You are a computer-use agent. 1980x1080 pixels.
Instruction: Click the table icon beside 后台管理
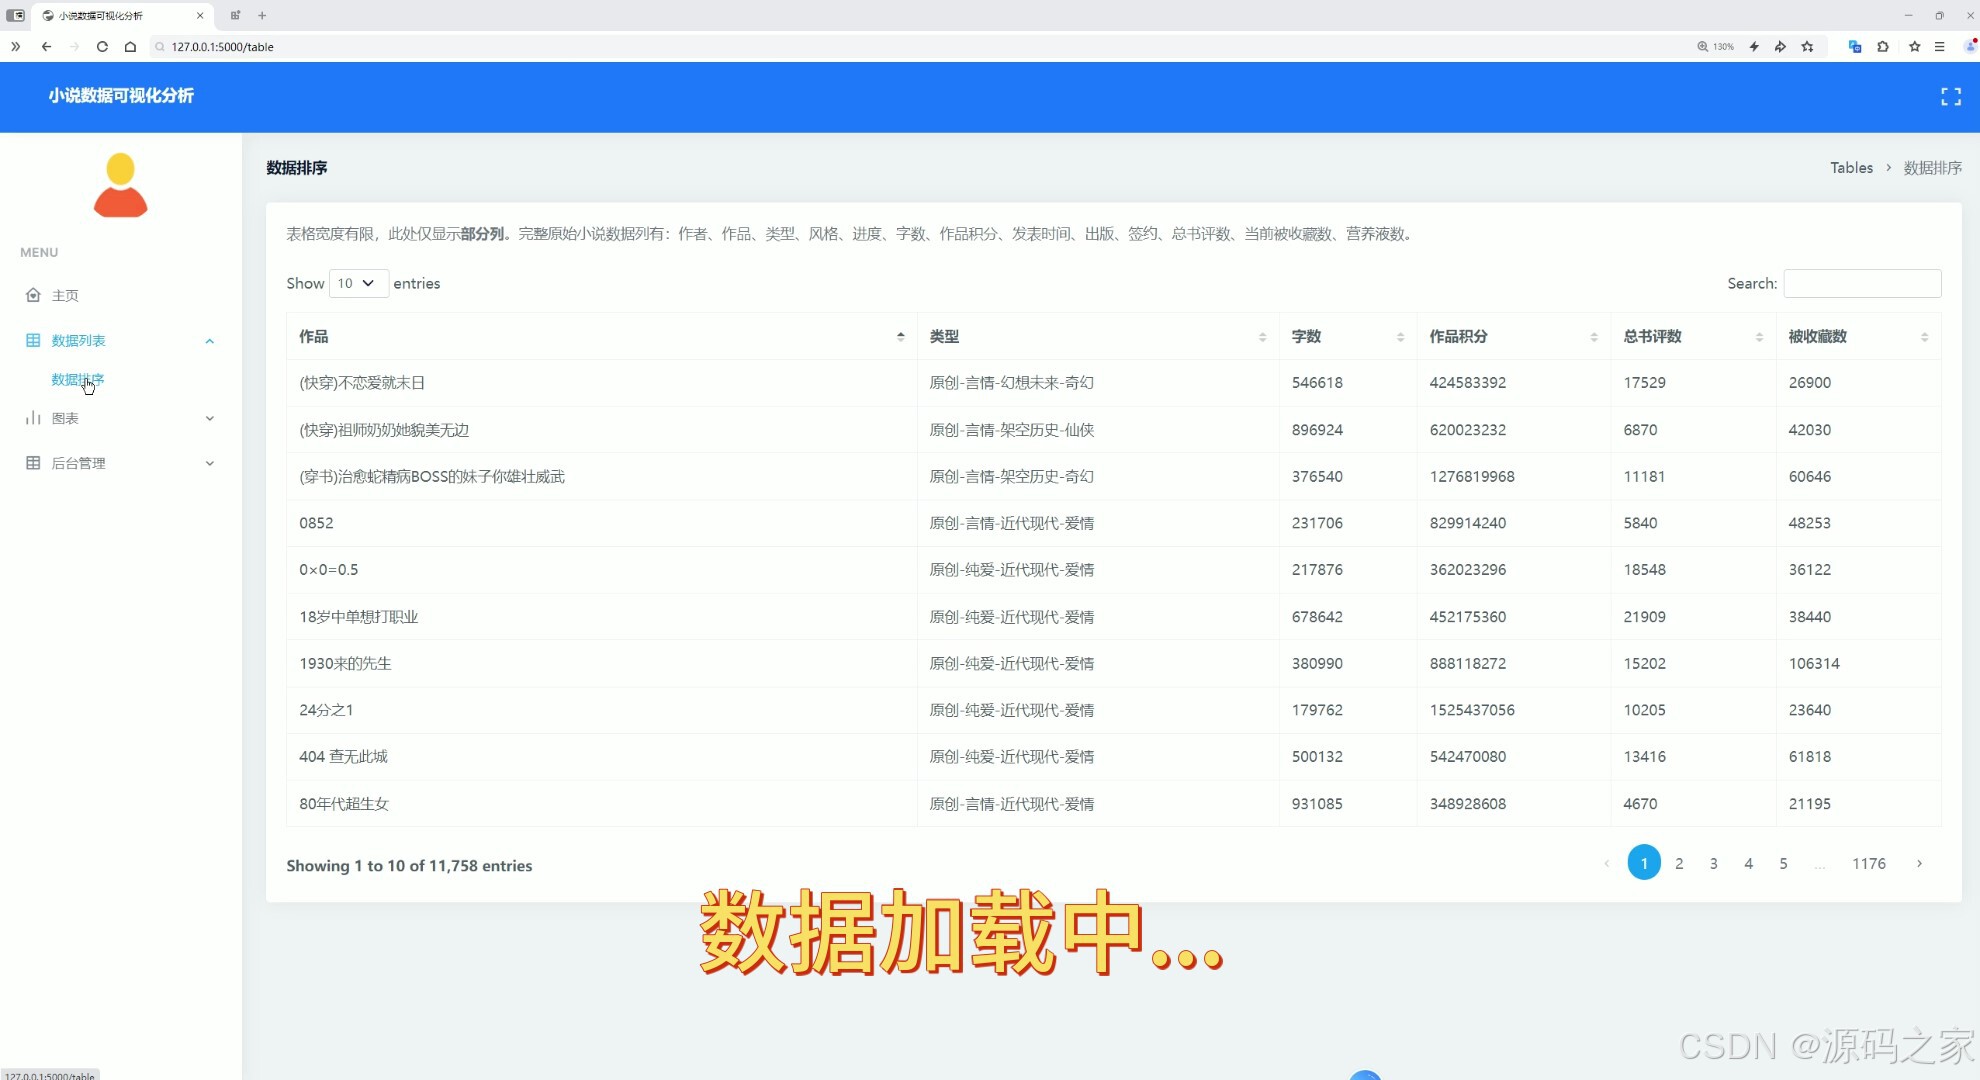[x=33, y=462]
